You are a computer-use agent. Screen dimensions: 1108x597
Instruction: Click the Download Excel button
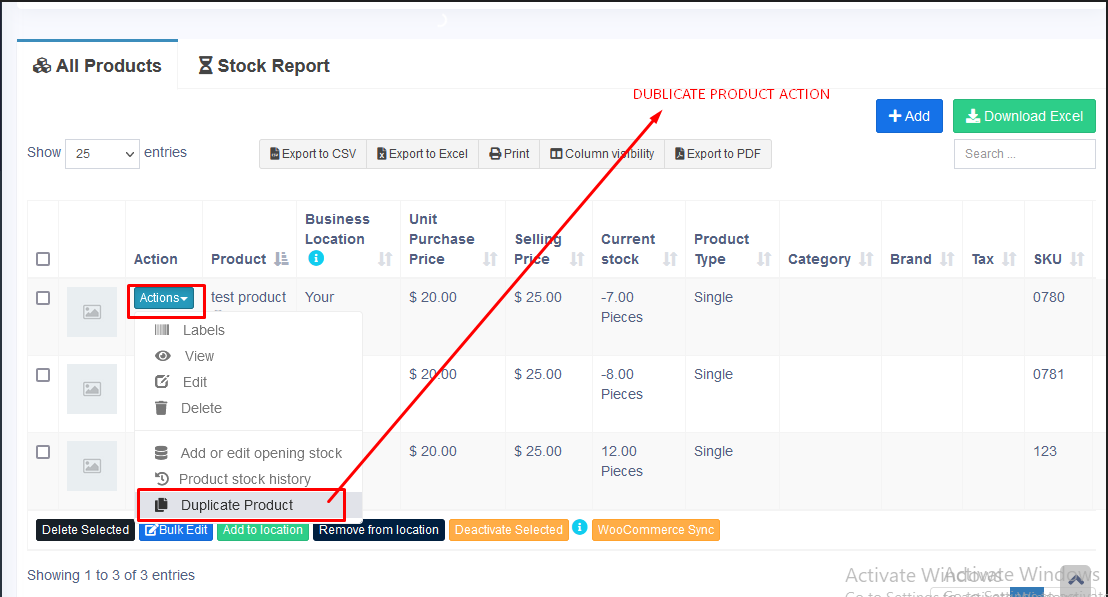[1024, 116]
